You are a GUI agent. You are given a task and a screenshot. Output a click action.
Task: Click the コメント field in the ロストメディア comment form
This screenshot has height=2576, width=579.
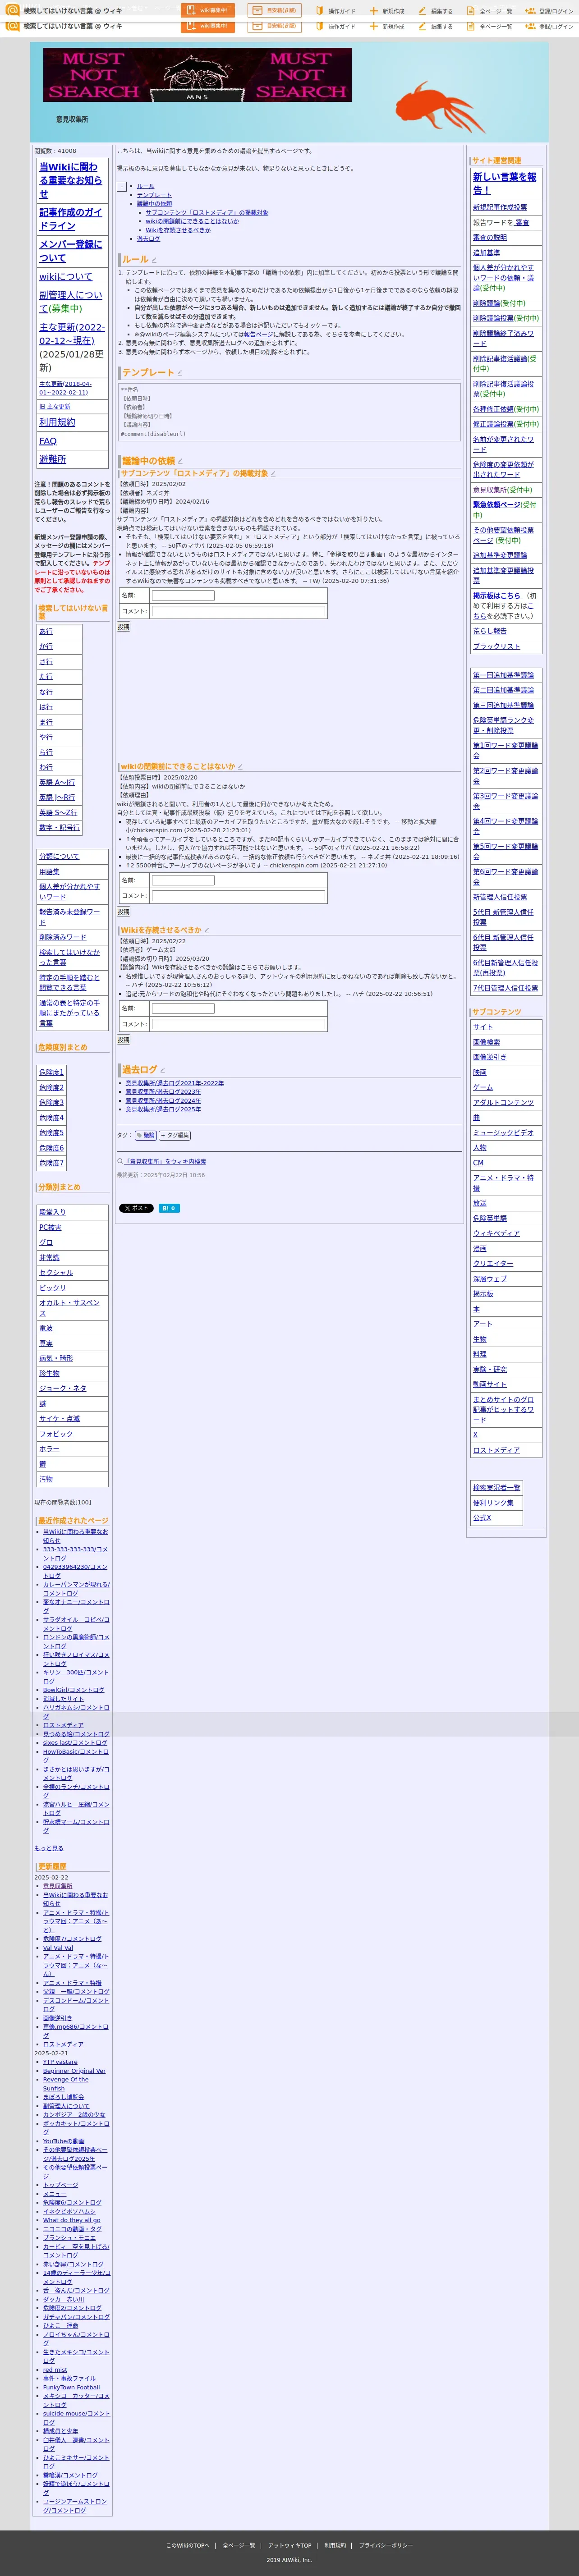coord(238,610)
